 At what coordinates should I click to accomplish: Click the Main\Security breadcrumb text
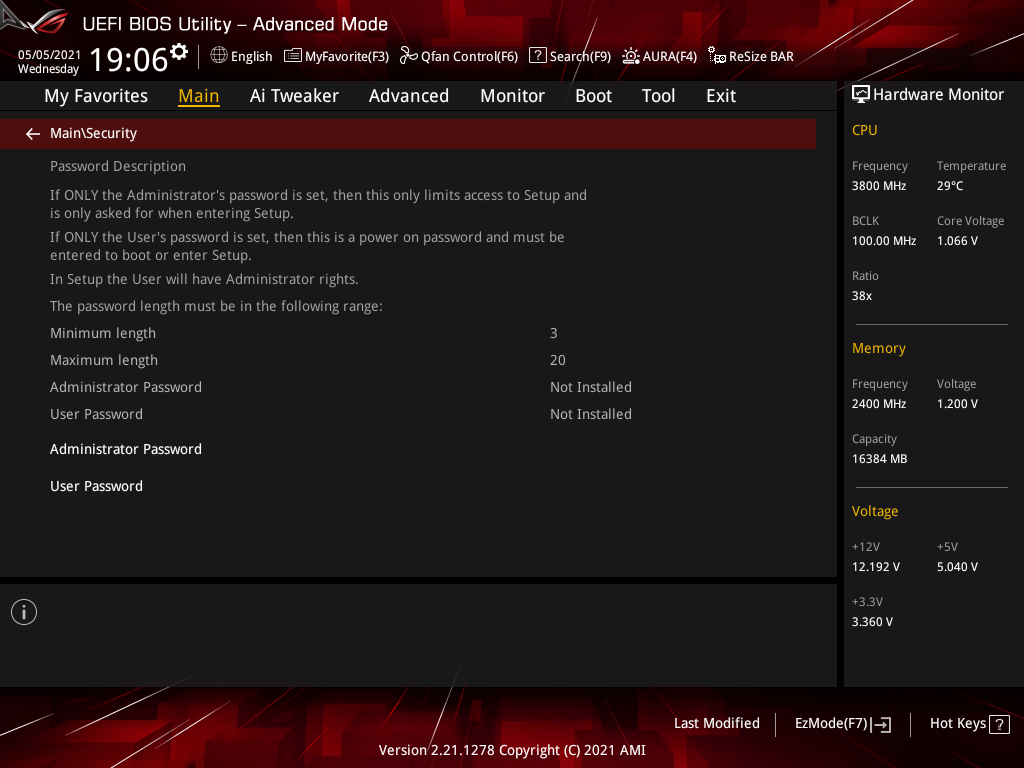point(93,133)
